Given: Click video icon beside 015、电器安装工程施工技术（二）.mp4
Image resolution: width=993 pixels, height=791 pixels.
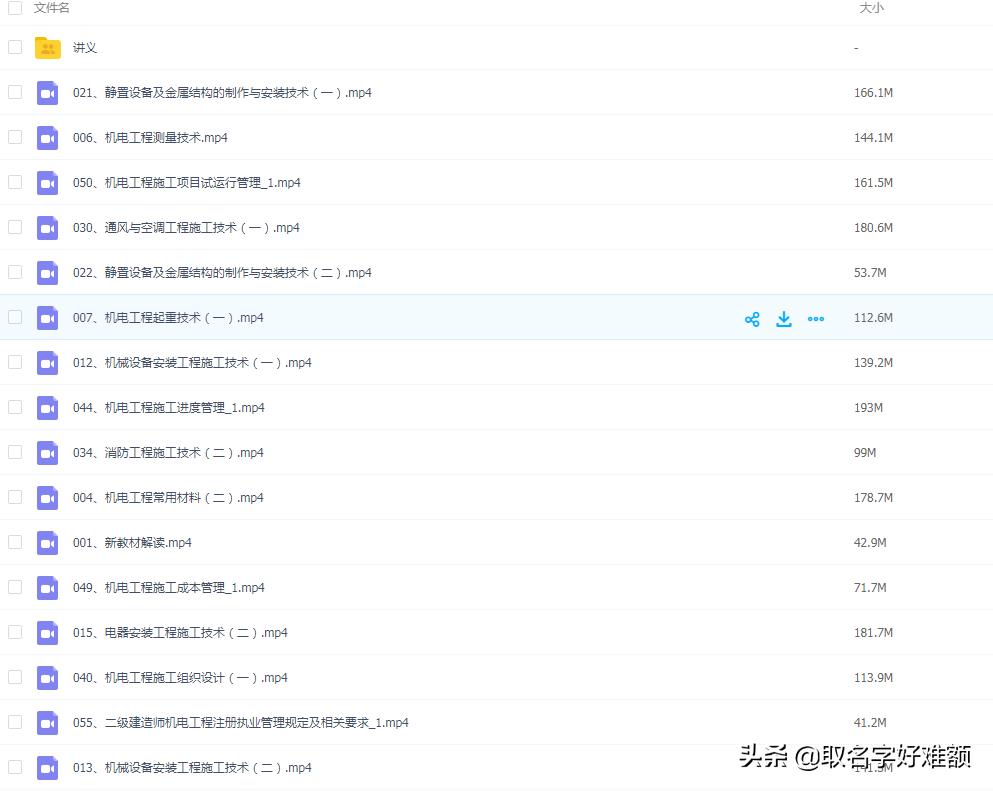Looking at the screenshot, I should click(47, 632).
